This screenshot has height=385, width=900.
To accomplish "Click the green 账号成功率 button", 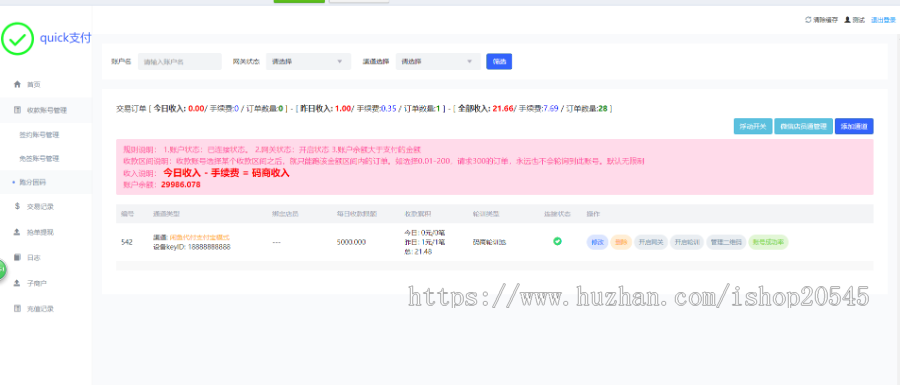I will point(769,242).
